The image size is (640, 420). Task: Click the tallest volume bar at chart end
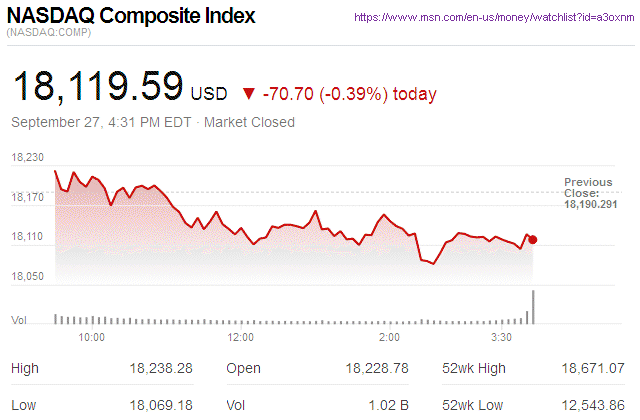coord(533,307)
